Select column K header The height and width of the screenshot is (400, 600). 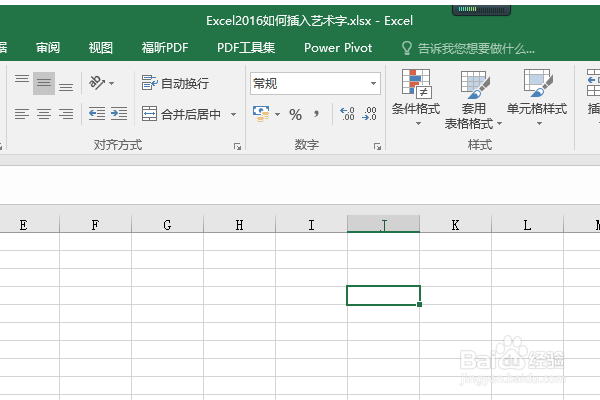click(x=455, y=224)
